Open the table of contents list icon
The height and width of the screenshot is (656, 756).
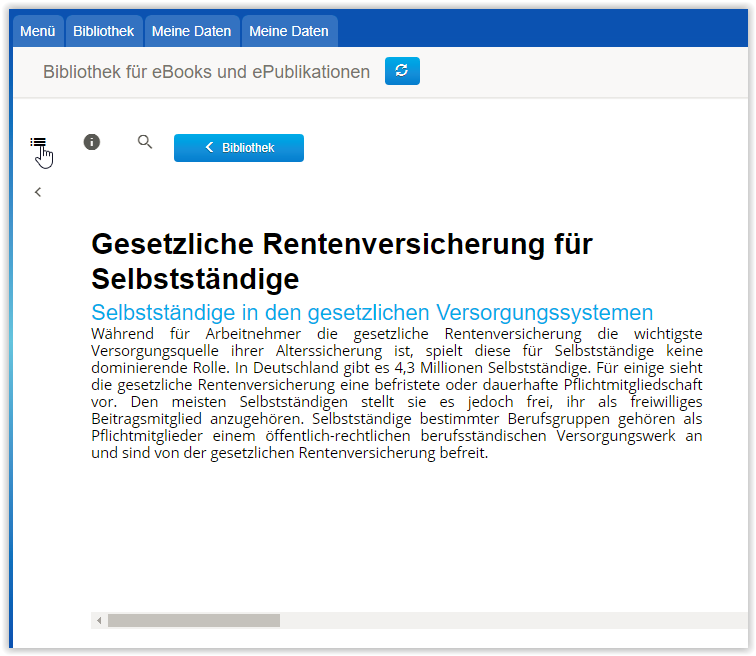click(38, 143)
